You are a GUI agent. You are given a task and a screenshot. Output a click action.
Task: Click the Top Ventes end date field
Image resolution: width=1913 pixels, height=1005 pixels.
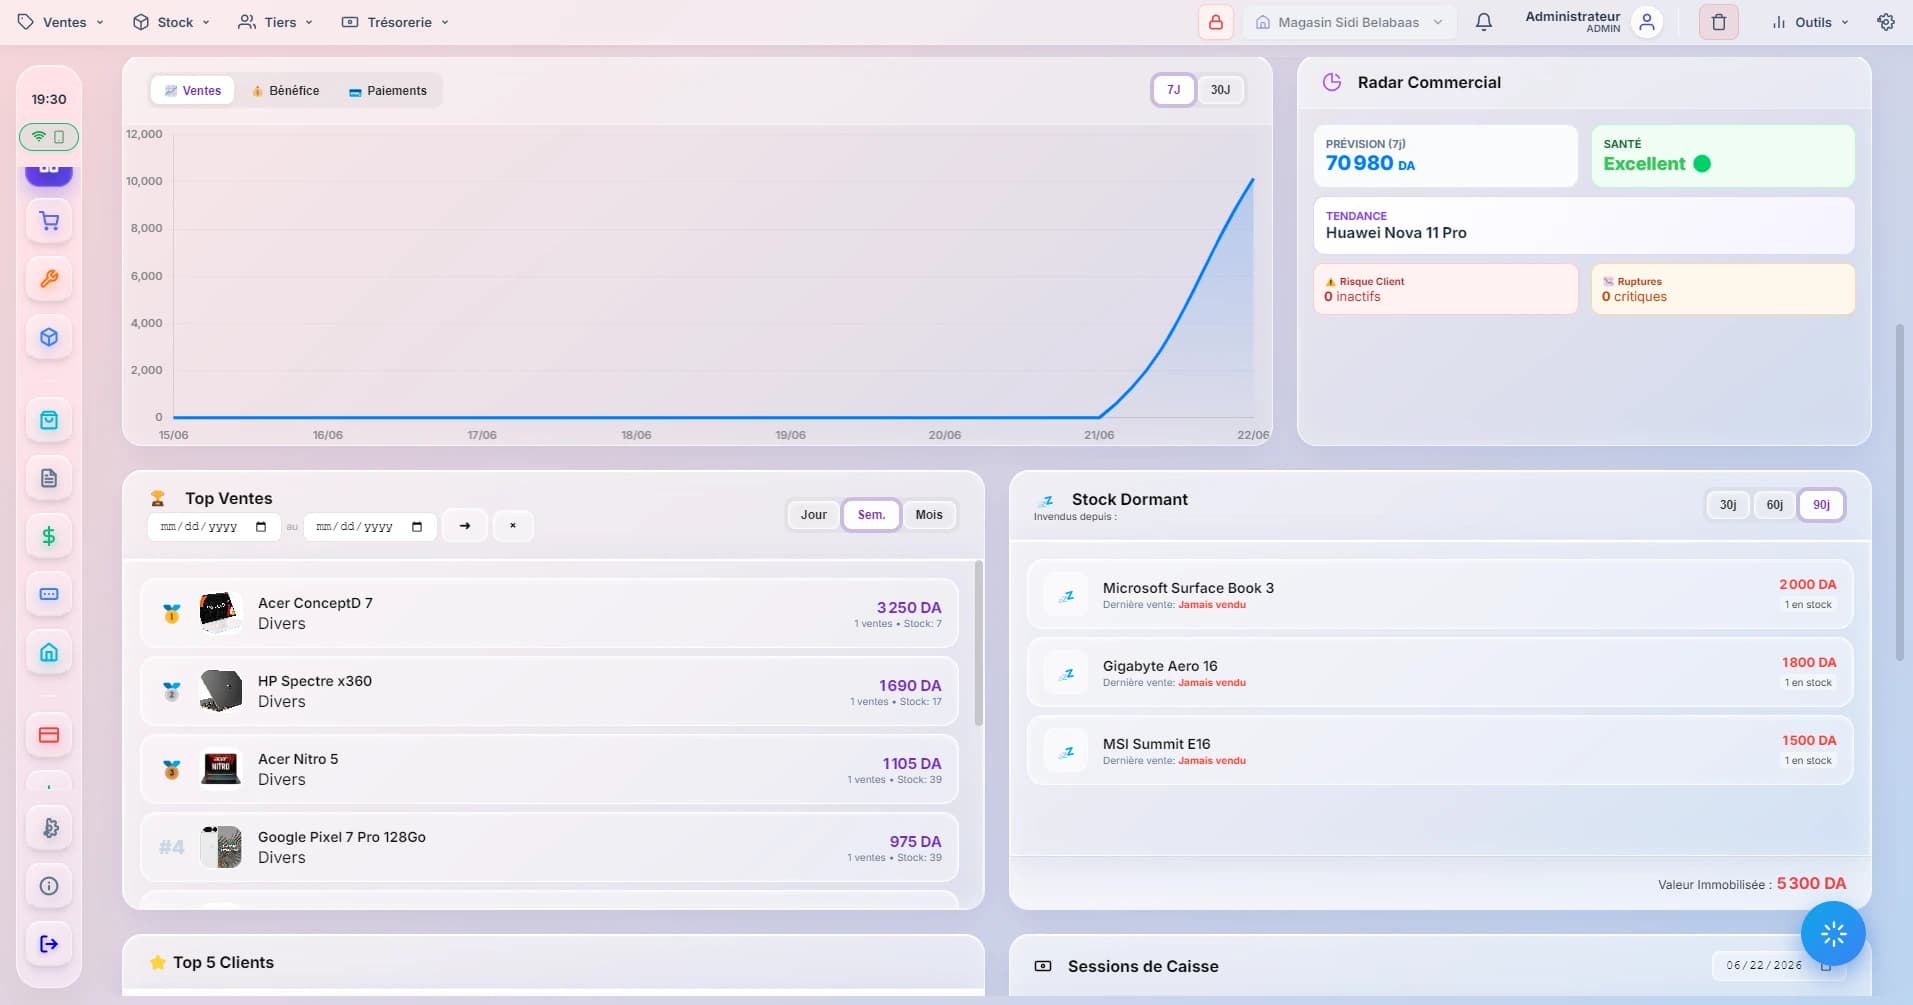click(370, 527)
